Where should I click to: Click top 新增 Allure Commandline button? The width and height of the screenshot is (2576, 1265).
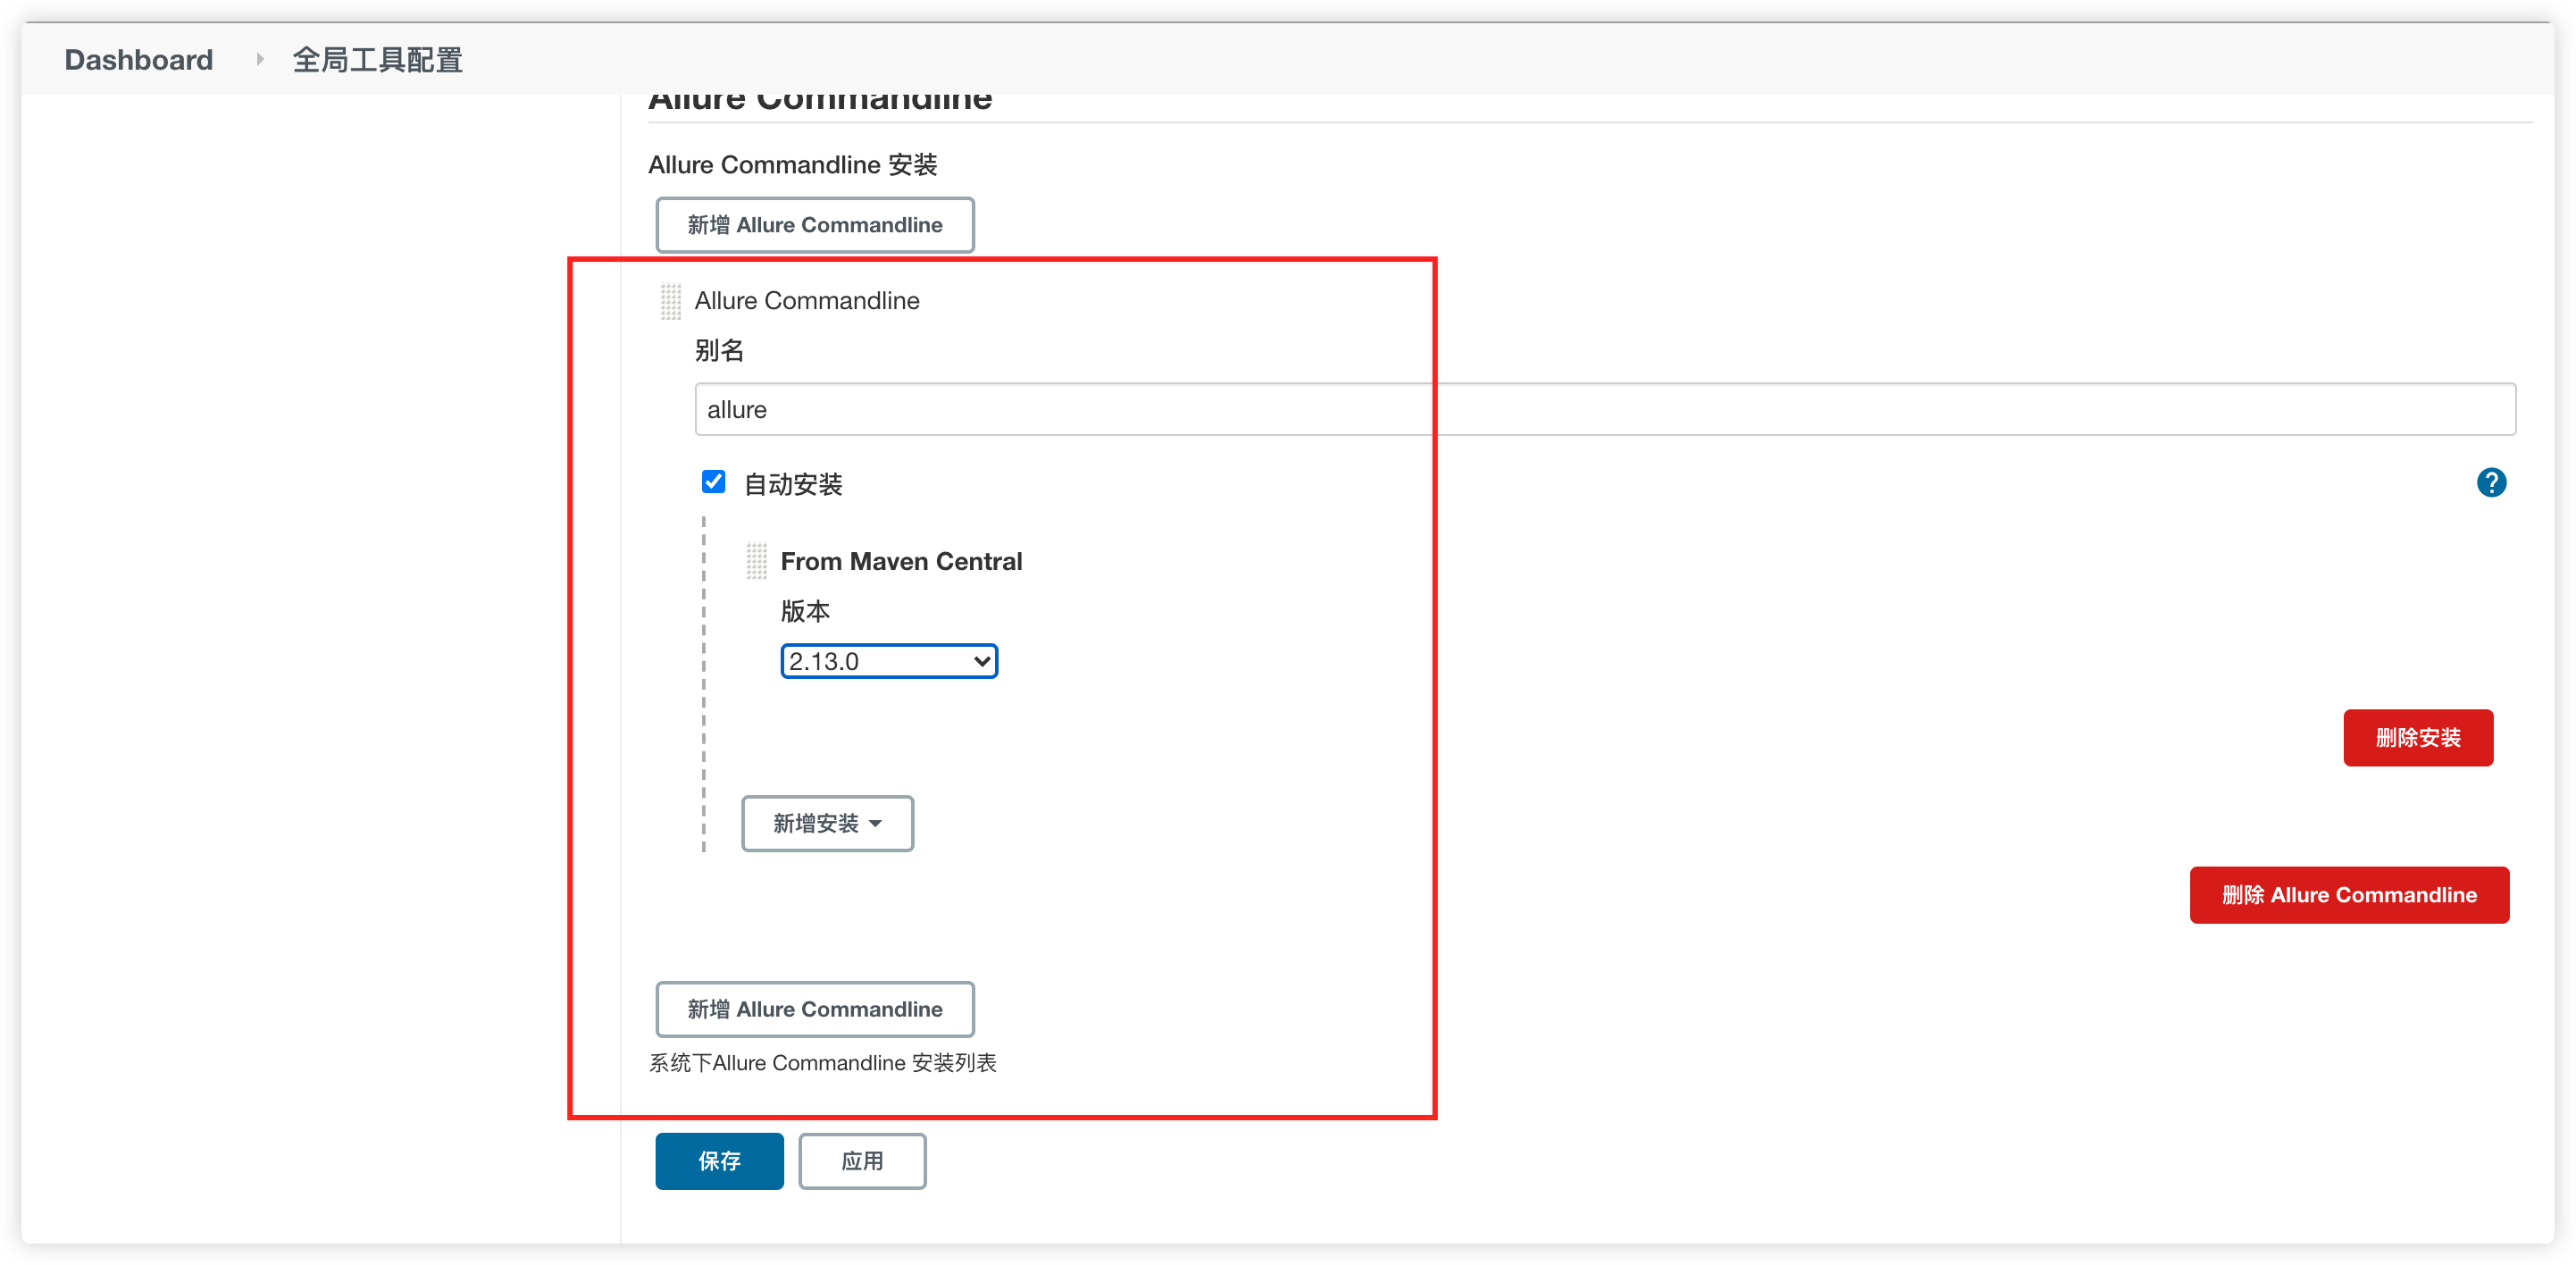pyautogui.click(x=814, y=225)
